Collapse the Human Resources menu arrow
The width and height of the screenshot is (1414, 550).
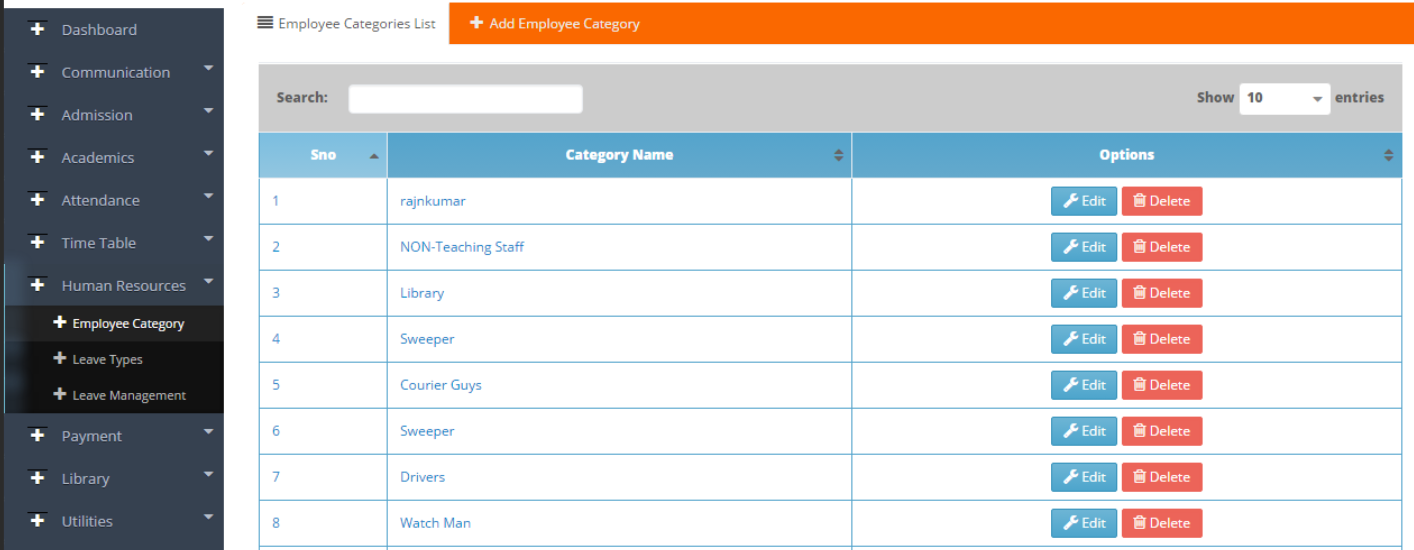208,282
